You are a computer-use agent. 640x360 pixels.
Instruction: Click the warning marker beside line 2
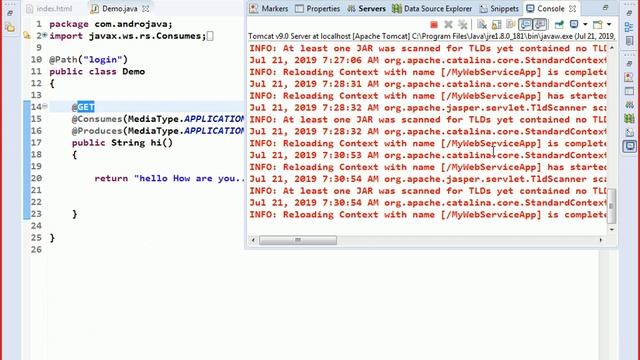click(27, 36)
